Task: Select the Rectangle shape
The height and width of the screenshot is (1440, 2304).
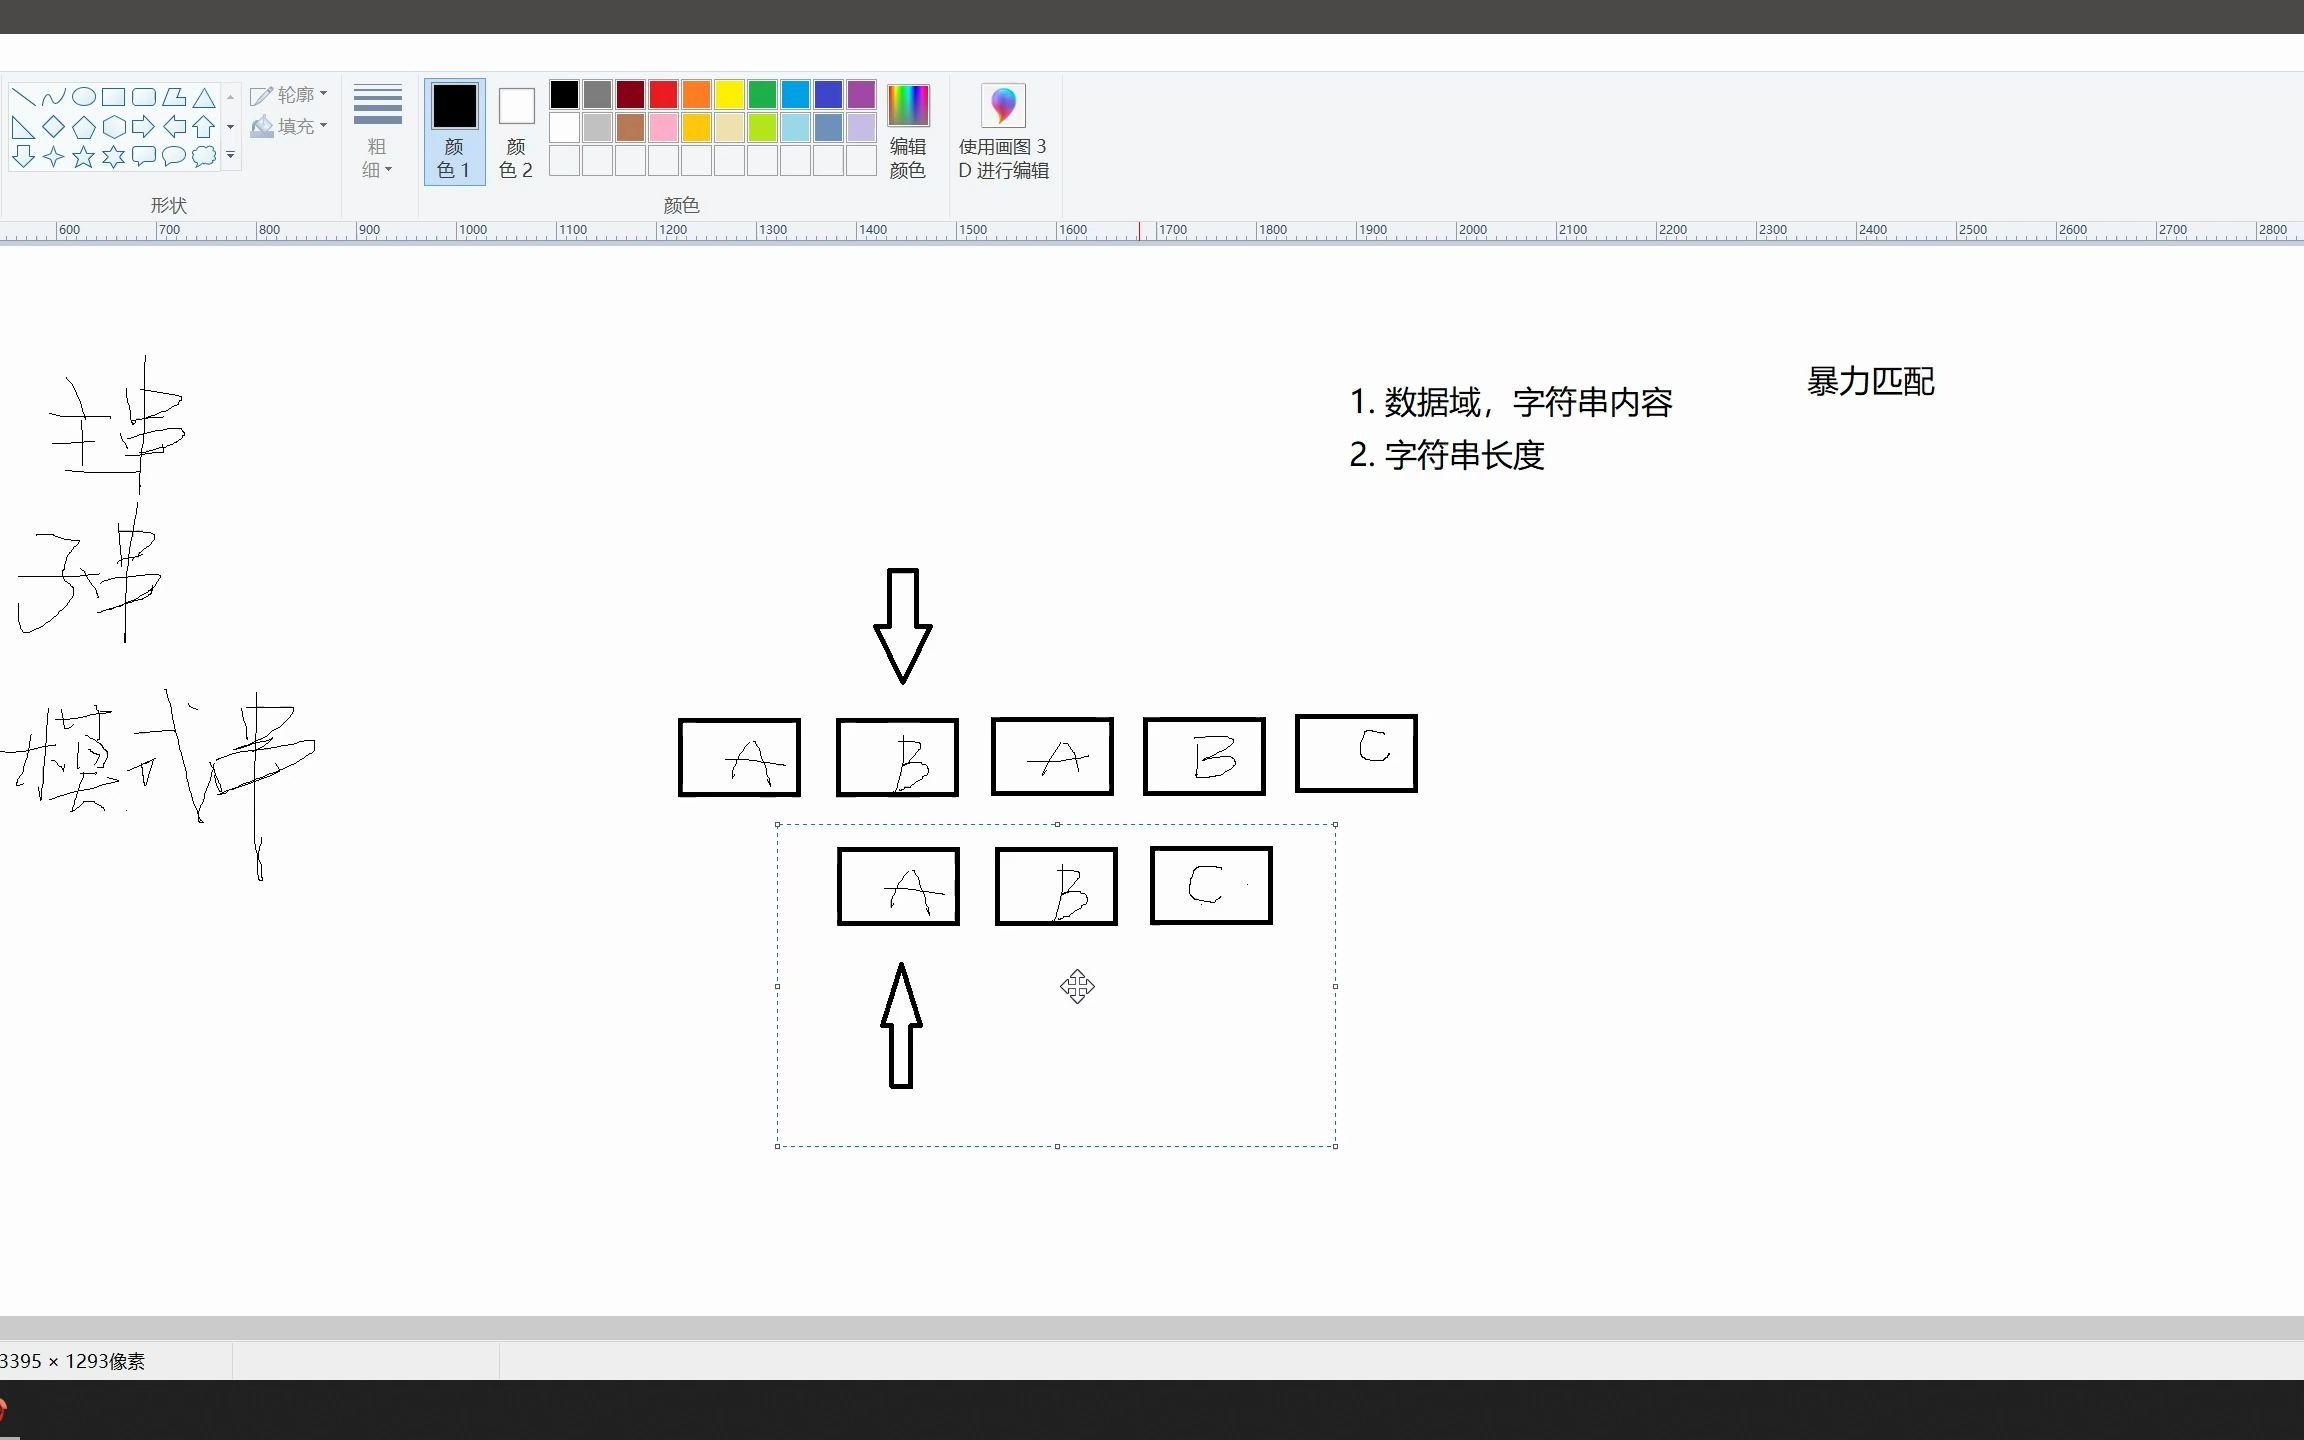Action: coord(113,96)
